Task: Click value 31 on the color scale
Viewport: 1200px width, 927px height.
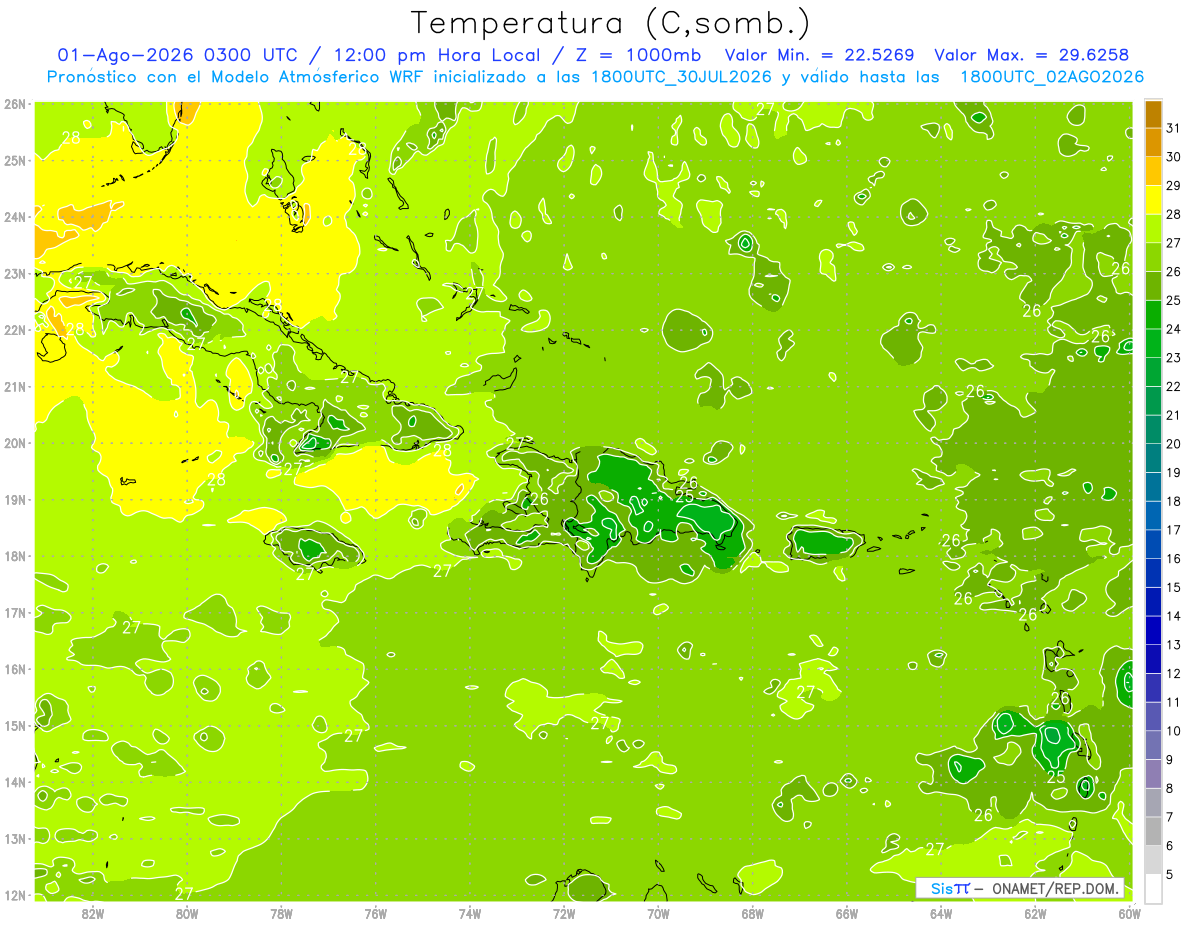Action: pyautogui.click(x=1174, y=128)
